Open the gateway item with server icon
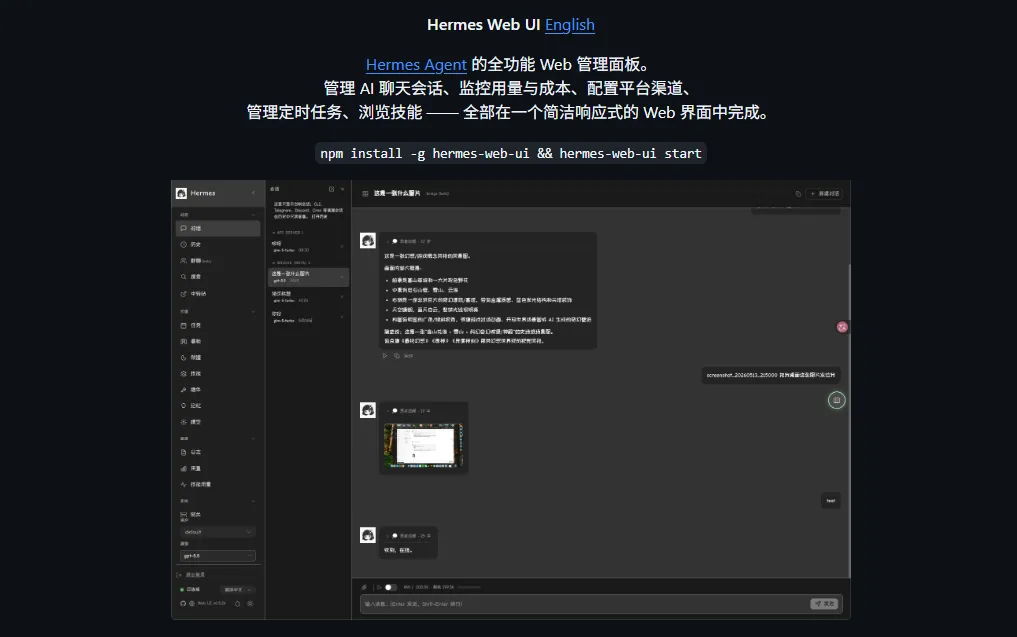Image resolution: width=1017 pixels, height=637 pixels. click(218, 514)
